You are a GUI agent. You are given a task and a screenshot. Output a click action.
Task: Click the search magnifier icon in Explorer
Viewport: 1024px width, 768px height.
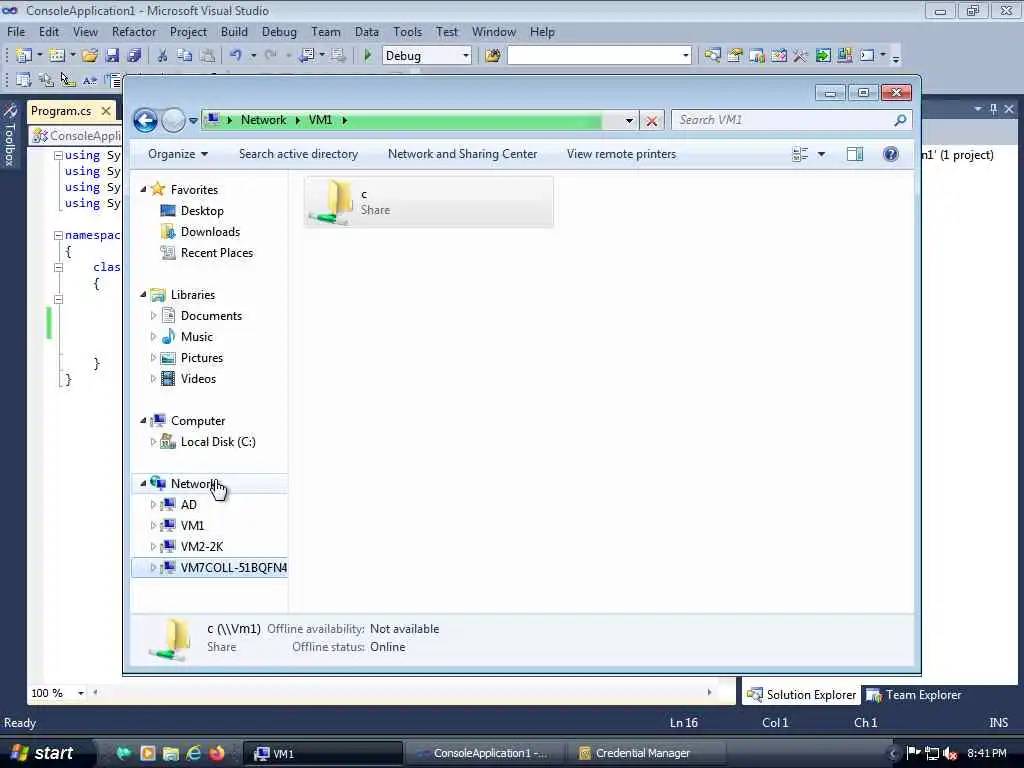(x=900, y=120)
